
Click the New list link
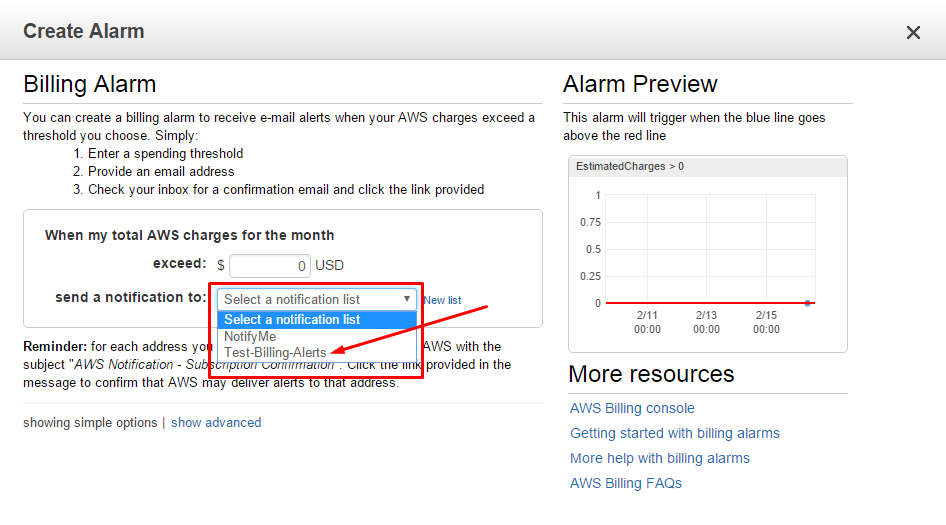tap(442, 300)
